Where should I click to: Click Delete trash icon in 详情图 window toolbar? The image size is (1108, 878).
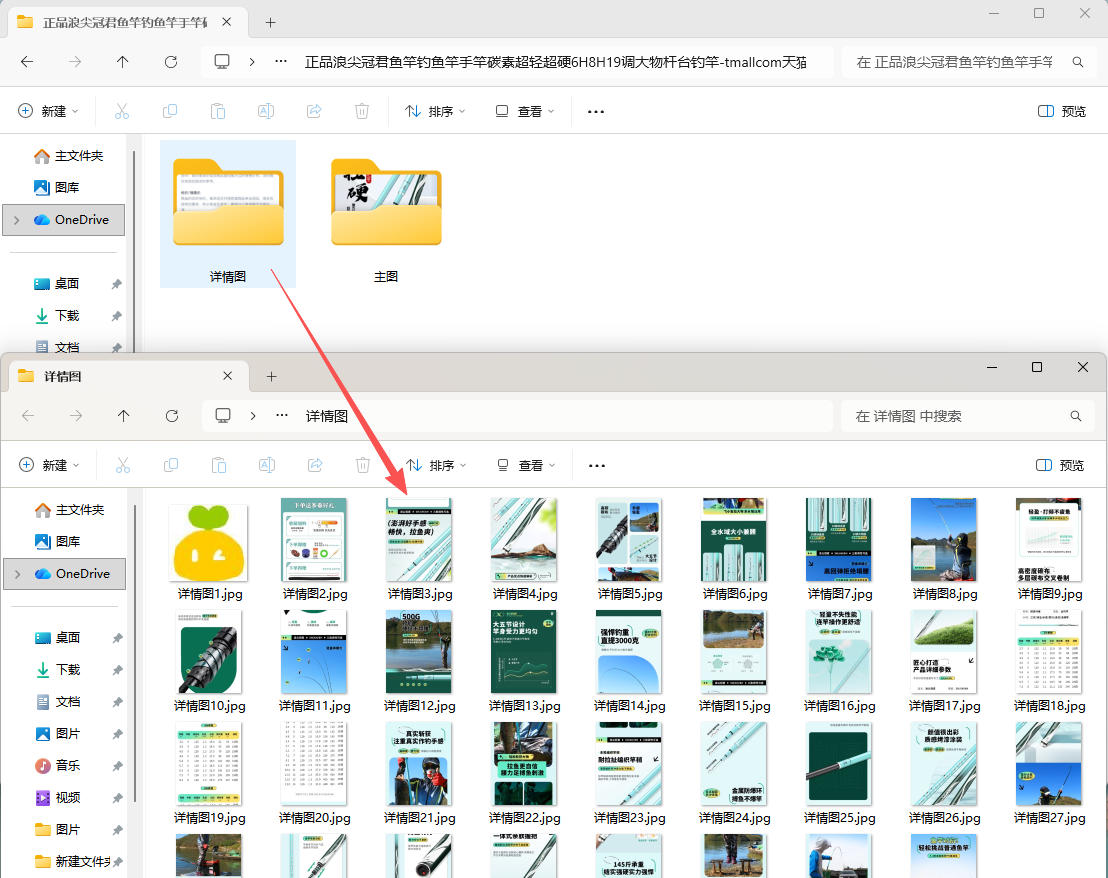pos(363,465)
